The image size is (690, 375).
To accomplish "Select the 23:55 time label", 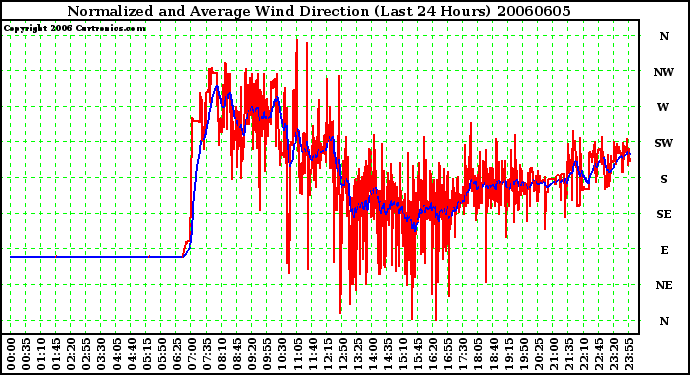I will pos(629,354).
